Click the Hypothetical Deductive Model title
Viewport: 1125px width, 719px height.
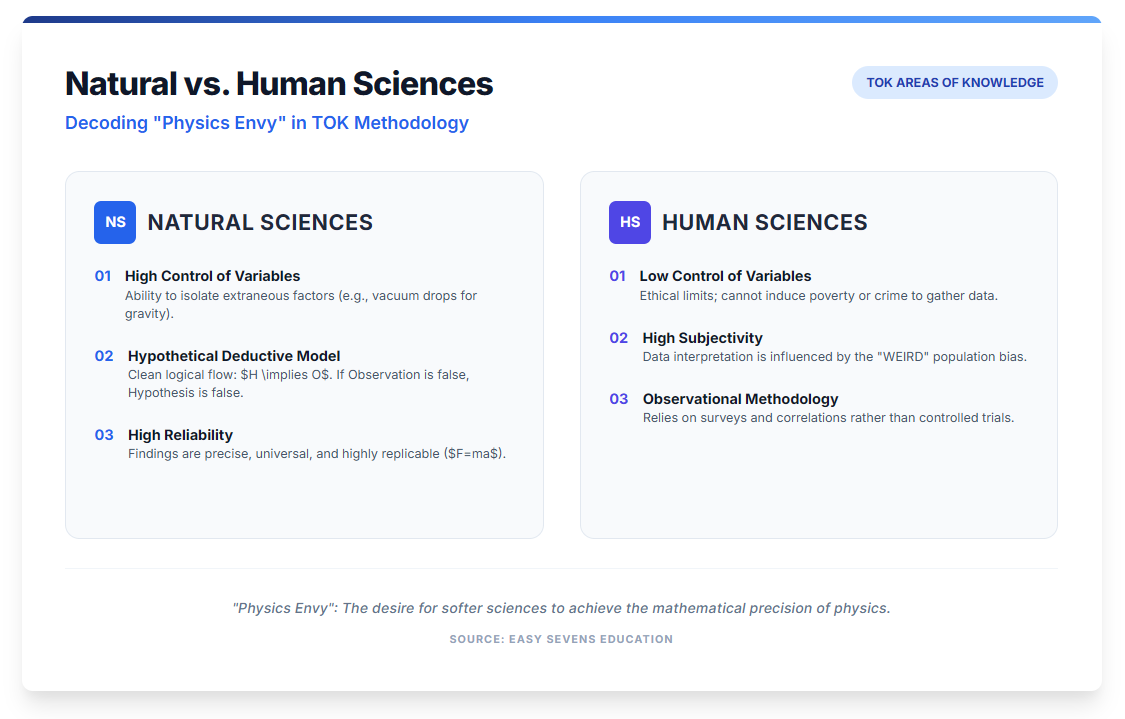234,356
